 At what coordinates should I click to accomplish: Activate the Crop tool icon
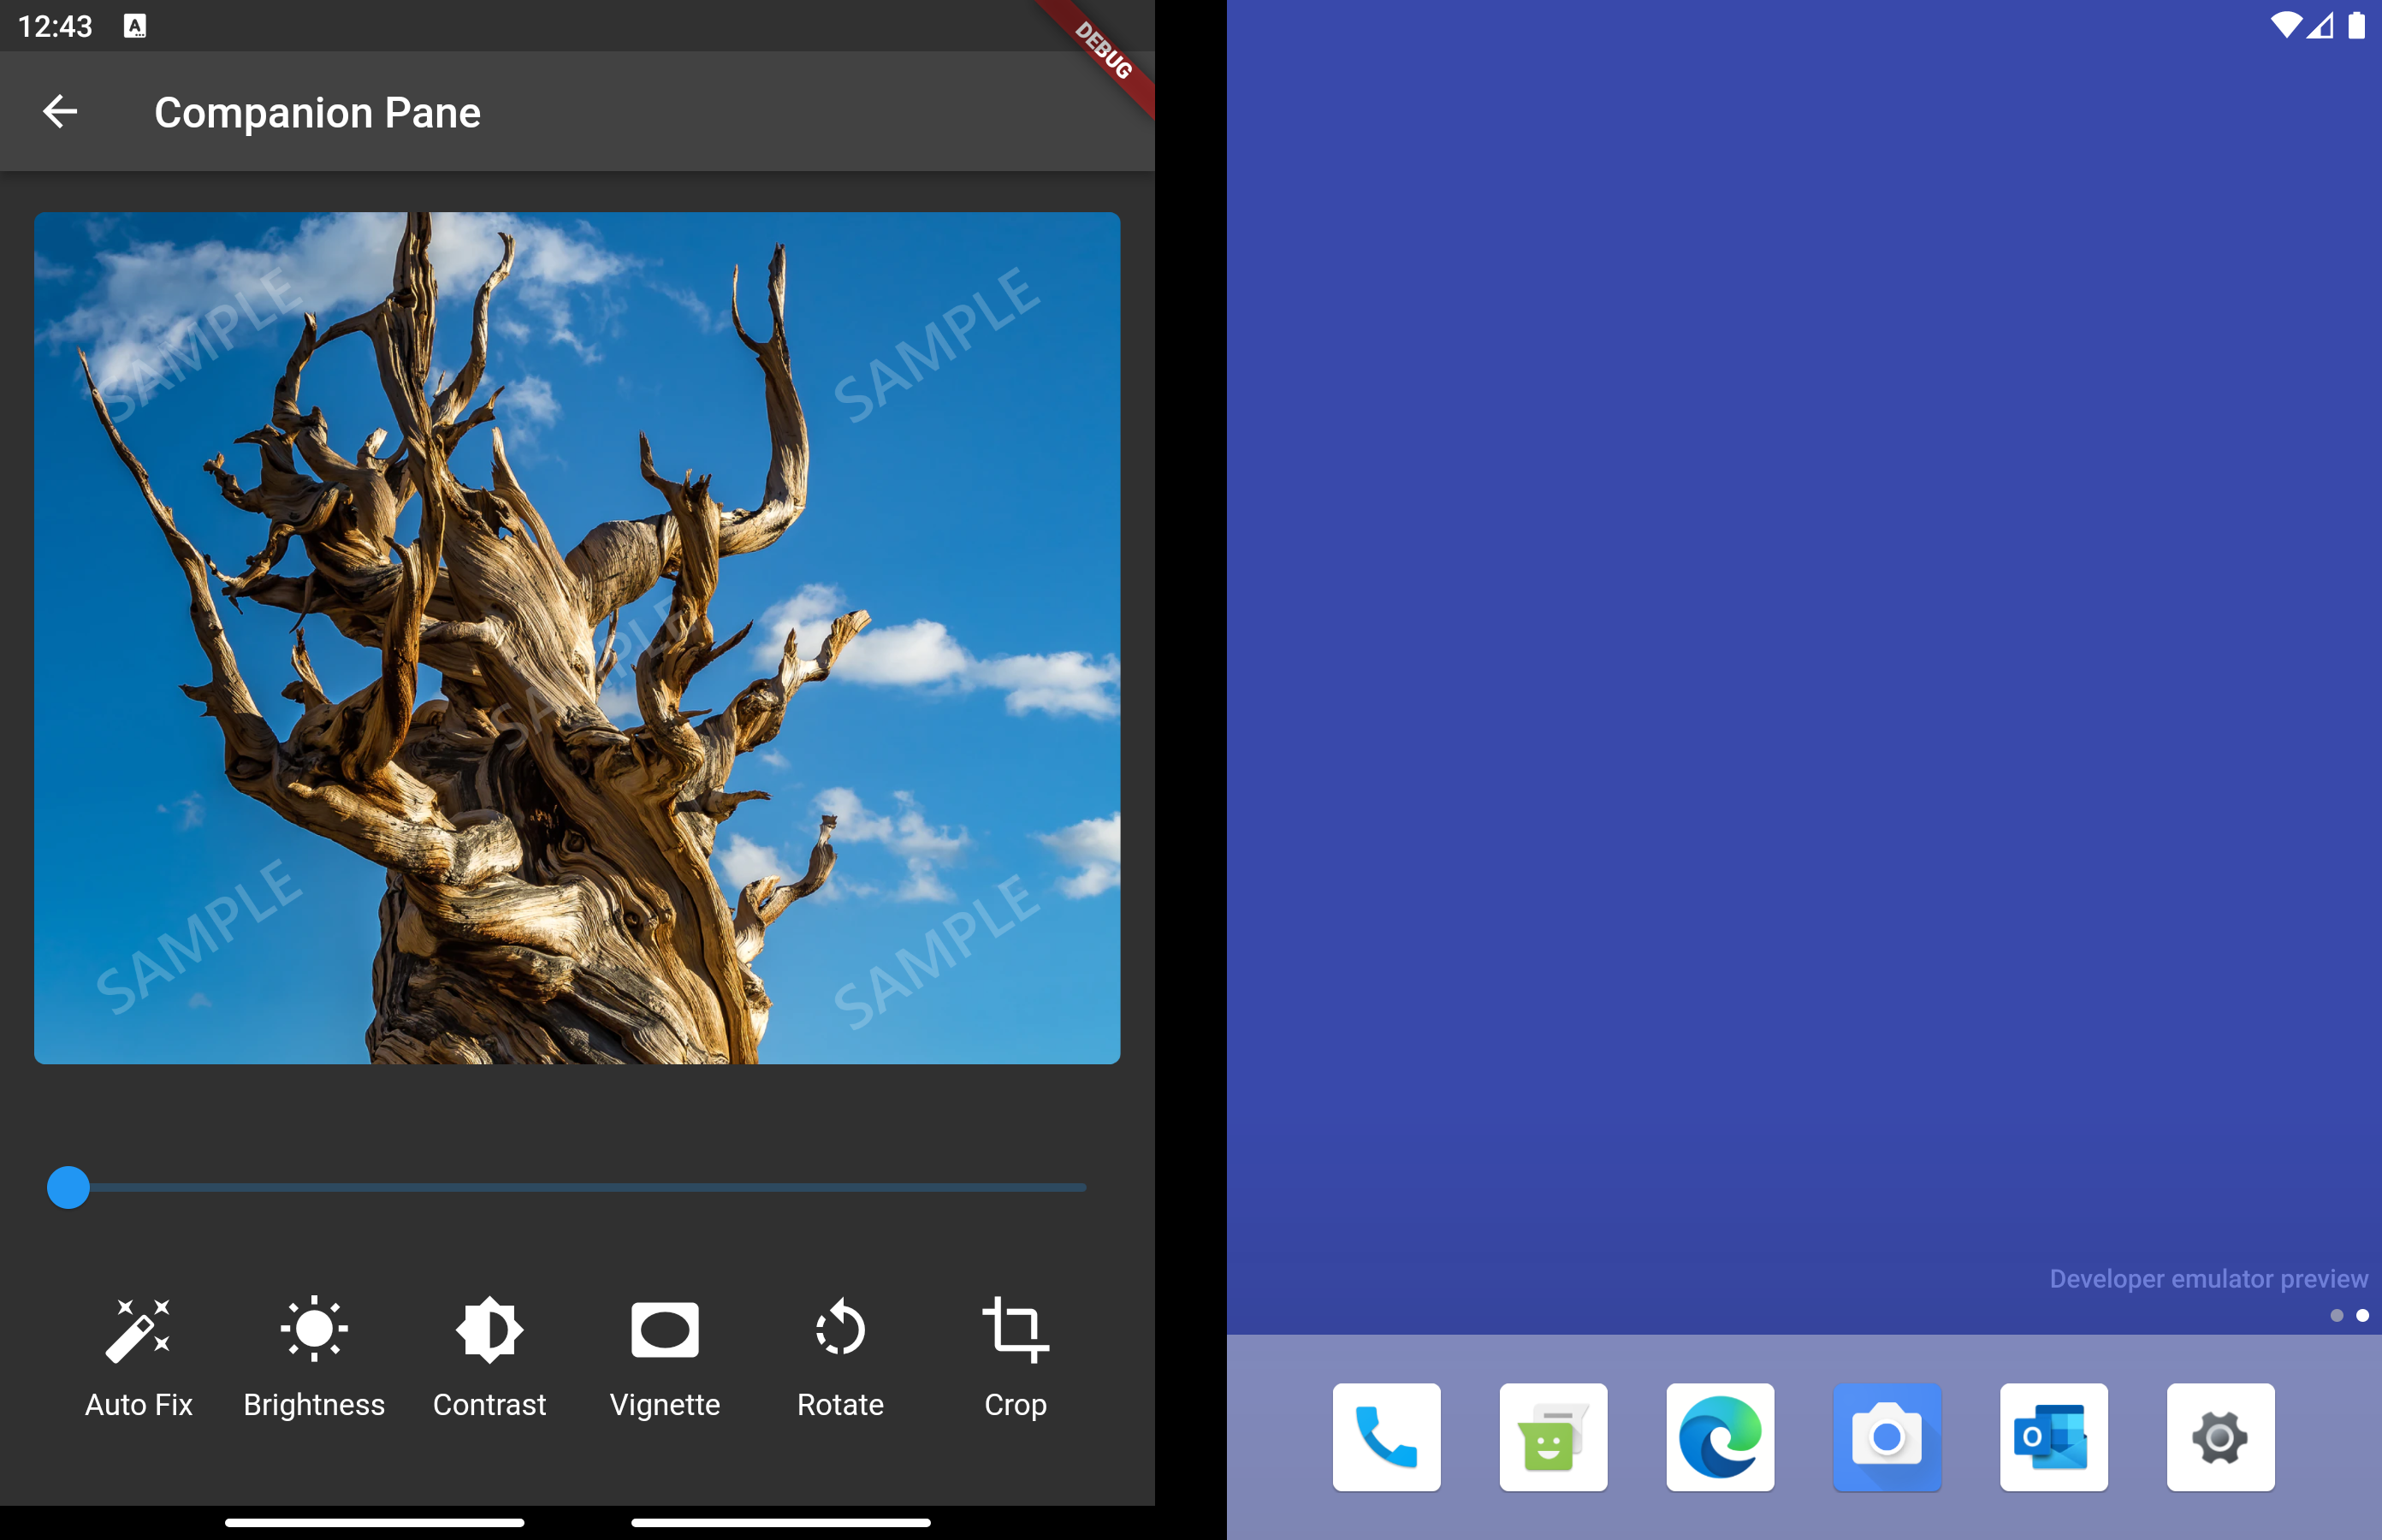coord(1015,1331)
